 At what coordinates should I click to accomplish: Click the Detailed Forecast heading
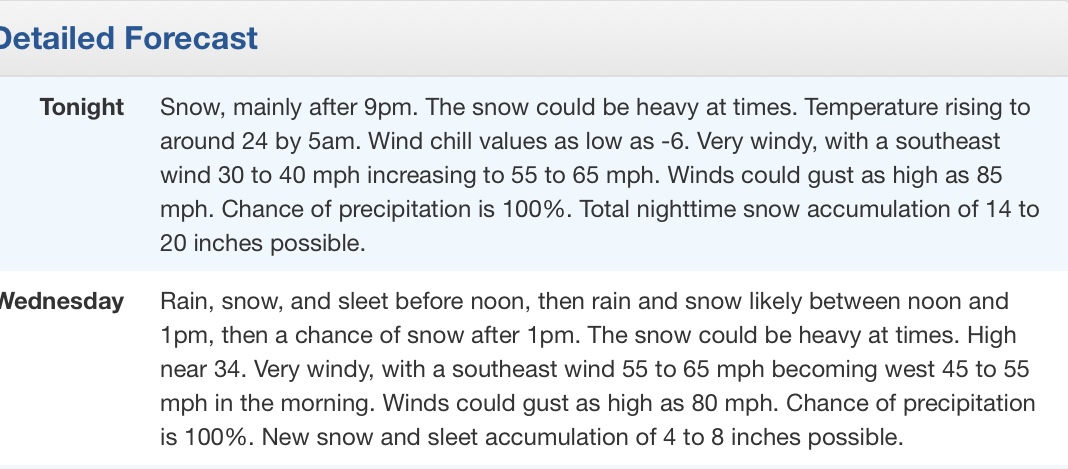127,38
